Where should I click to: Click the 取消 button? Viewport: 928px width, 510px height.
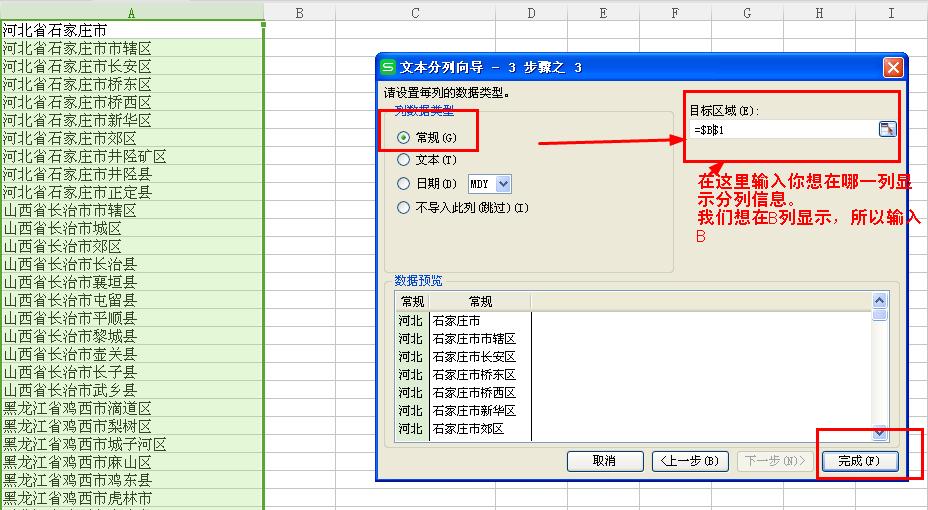click(605, 461)
